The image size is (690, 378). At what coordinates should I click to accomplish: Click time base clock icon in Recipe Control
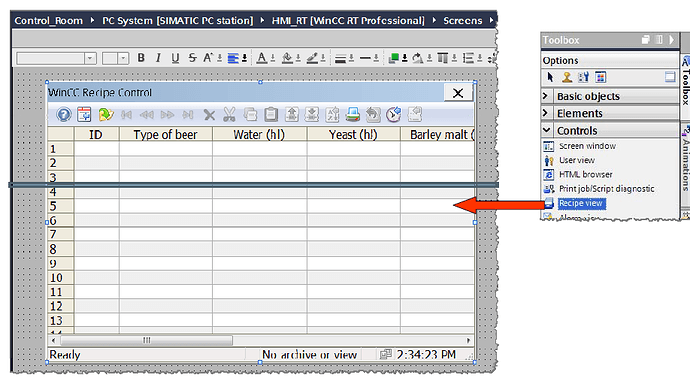pos(394,115)
